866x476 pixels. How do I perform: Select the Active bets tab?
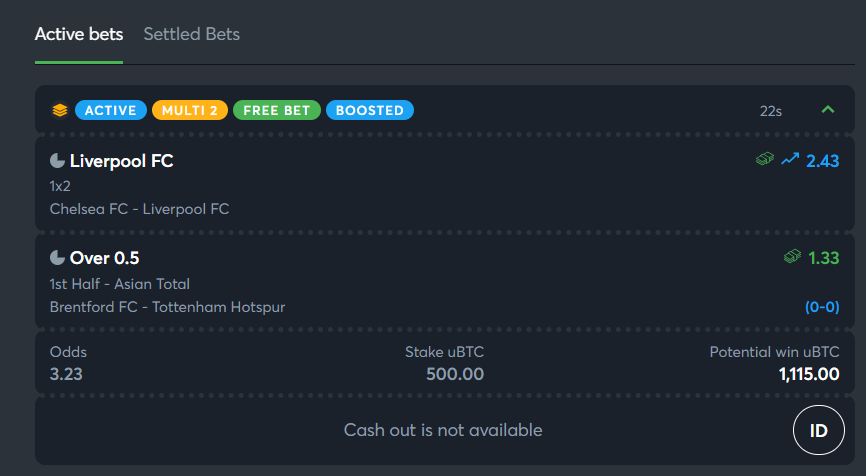point(79,34)
